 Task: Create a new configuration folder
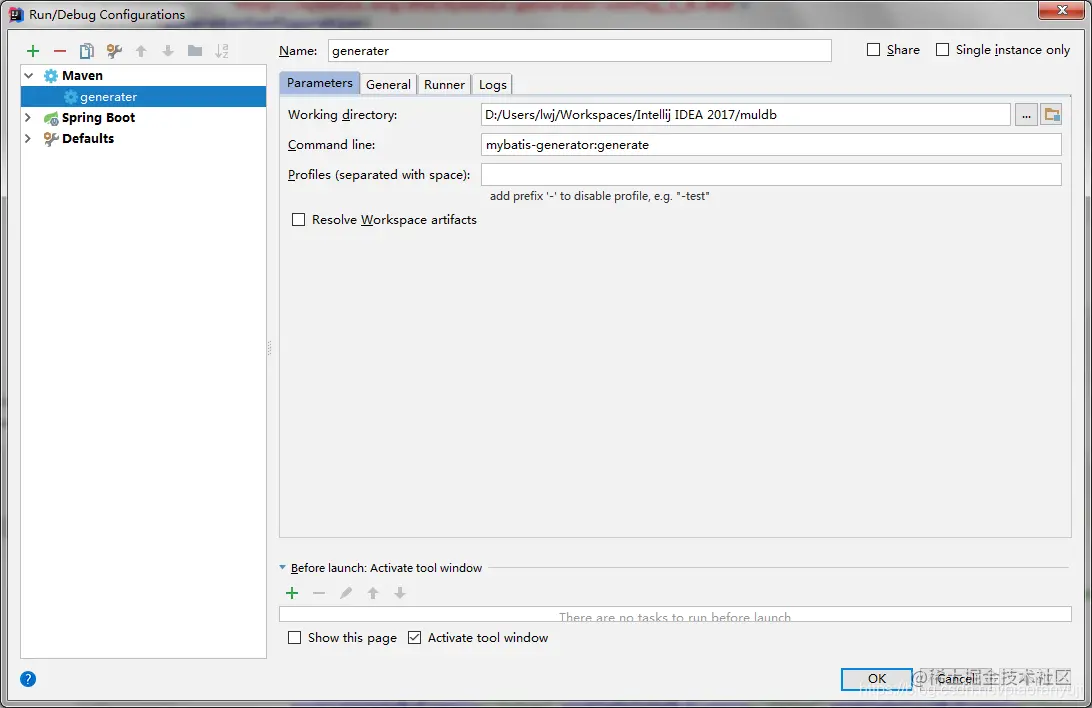[195, 51]
